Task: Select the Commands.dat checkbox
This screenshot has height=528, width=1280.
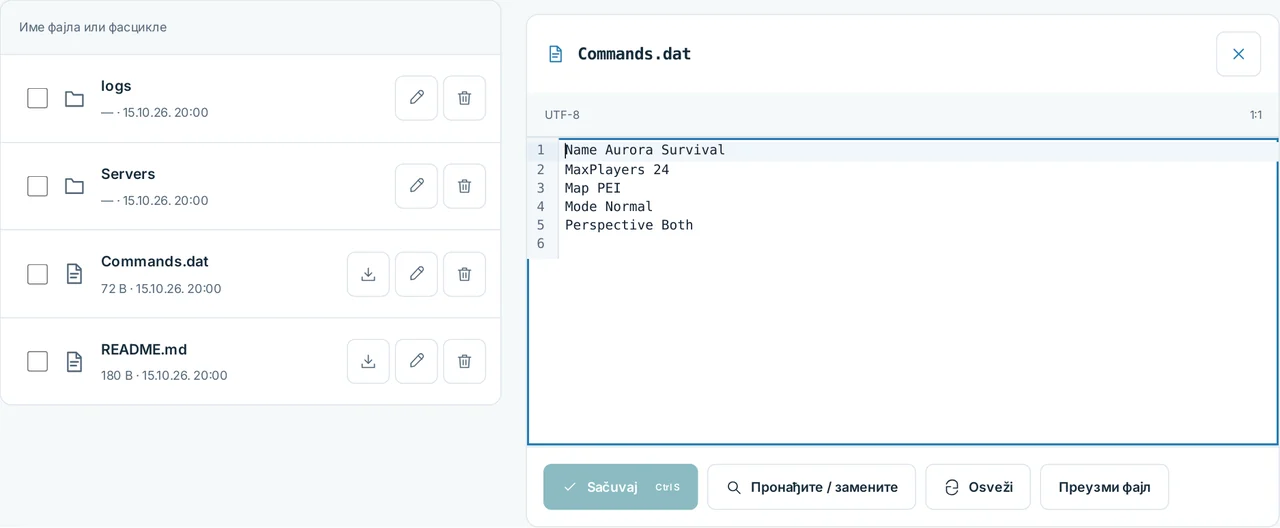Action: click(x=37, y=274)
